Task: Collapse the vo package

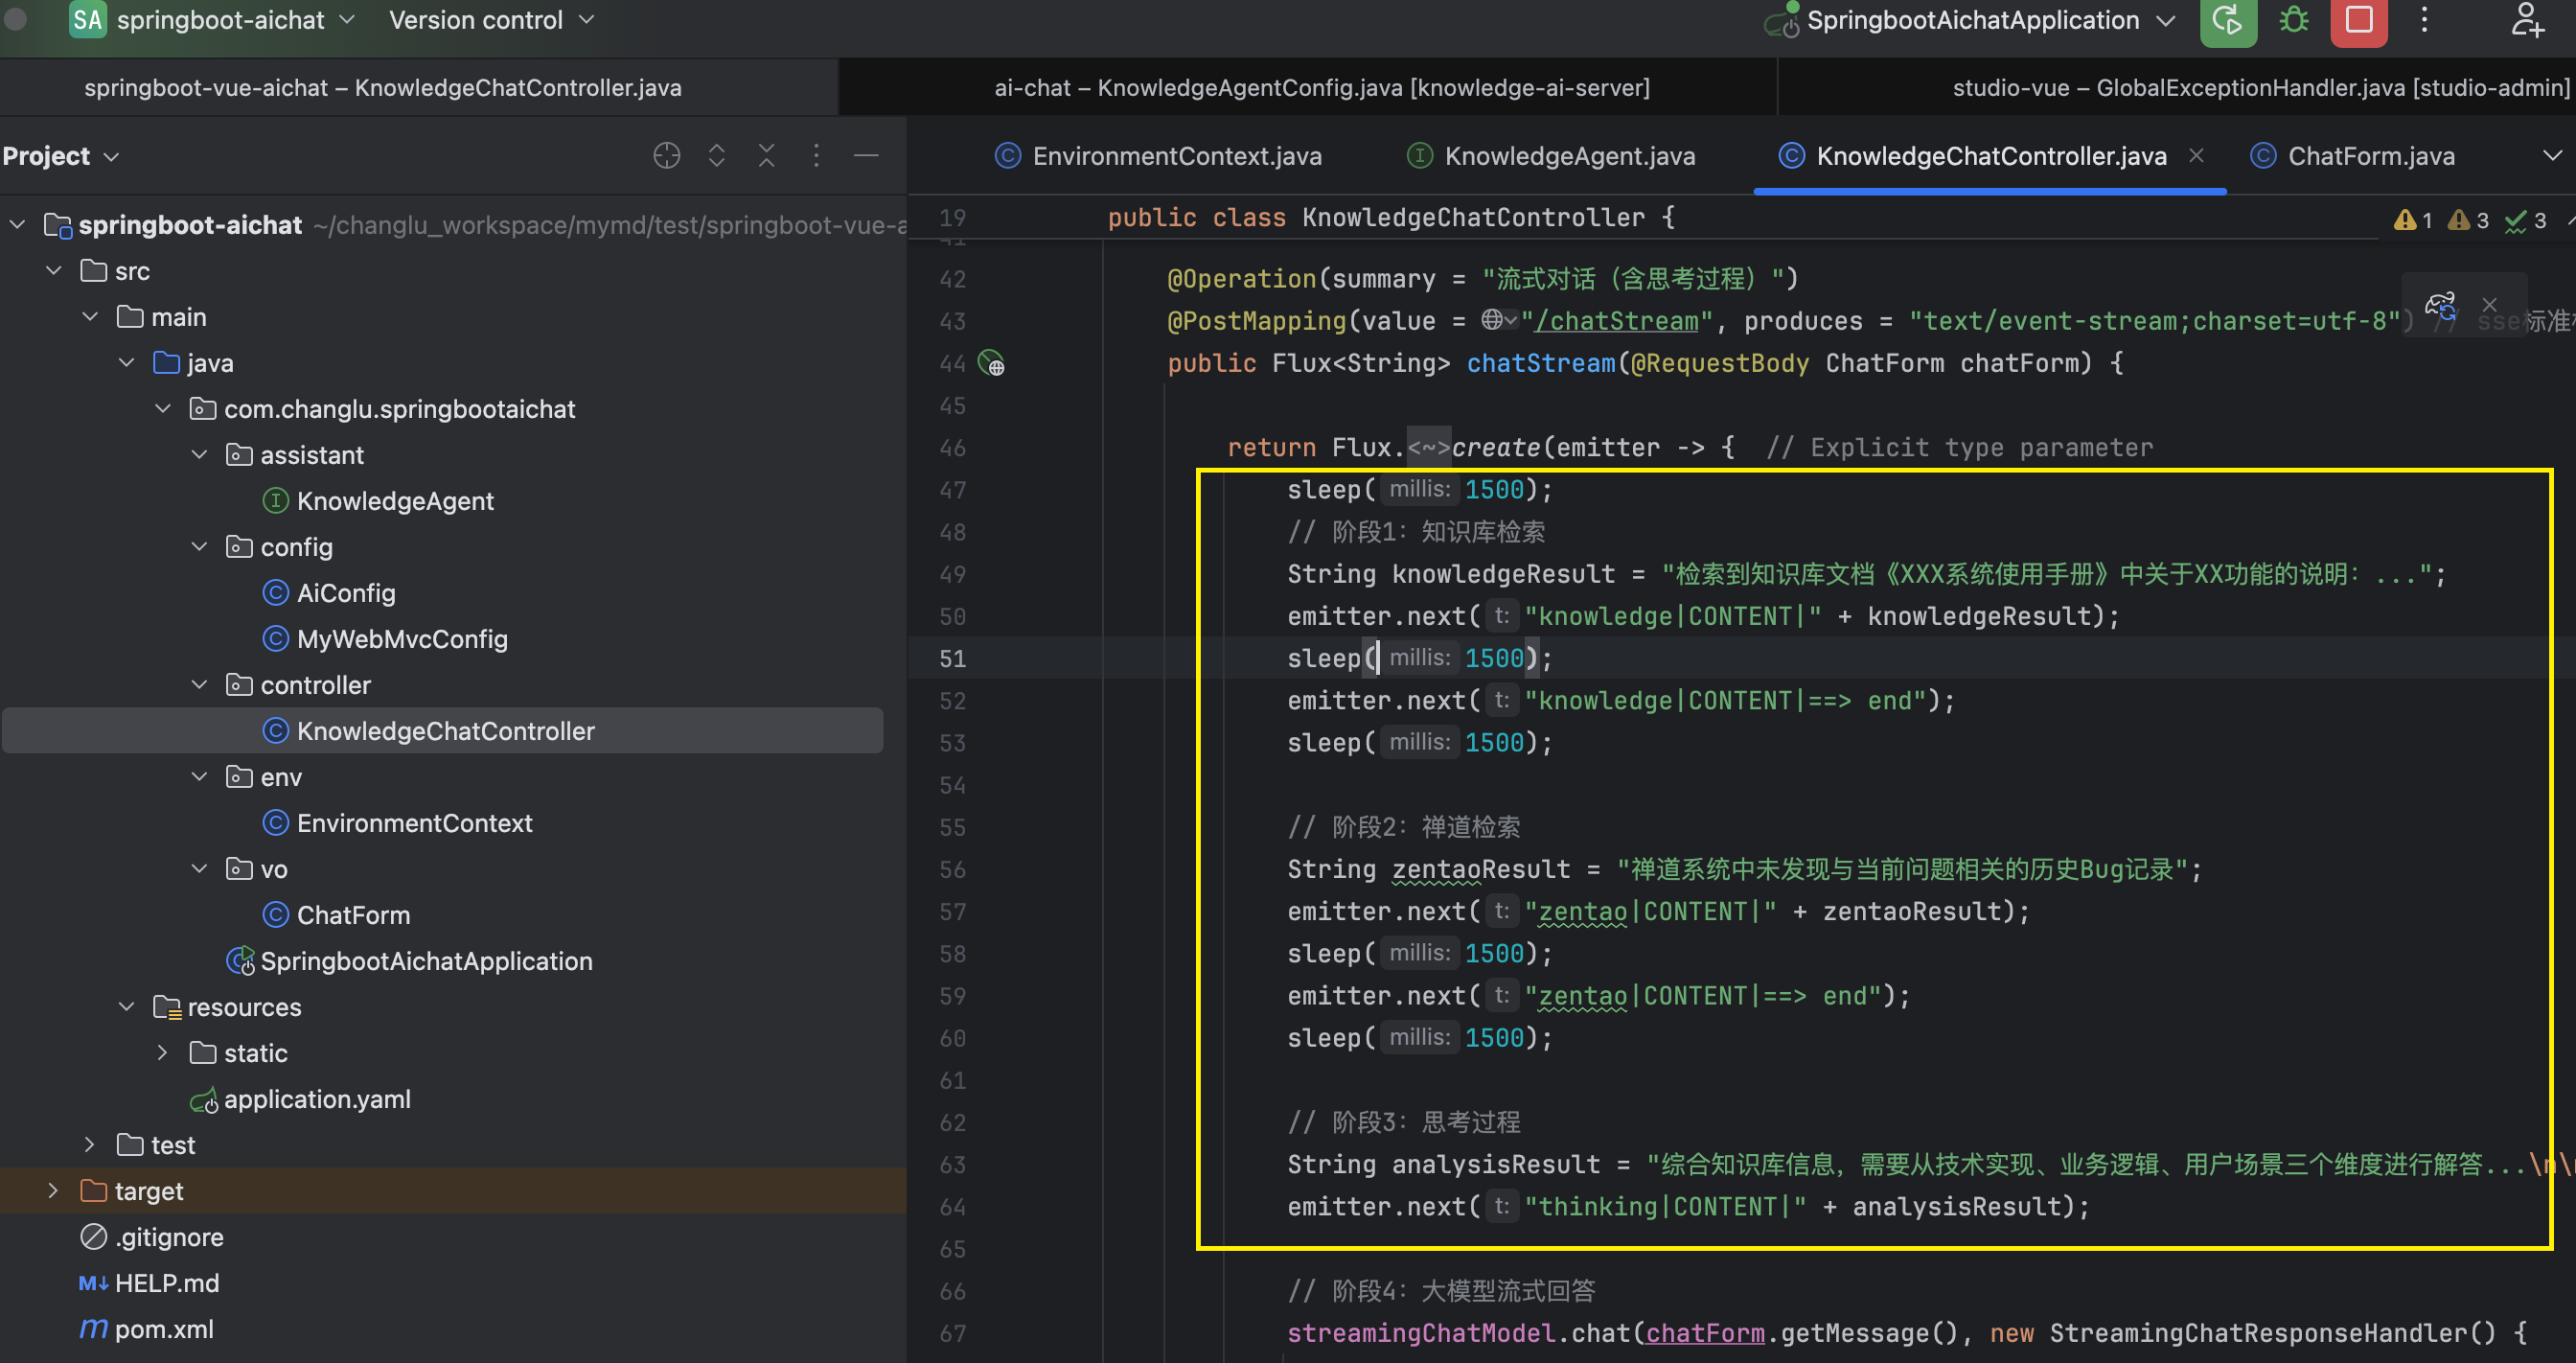Action: [x=199, y=869]
